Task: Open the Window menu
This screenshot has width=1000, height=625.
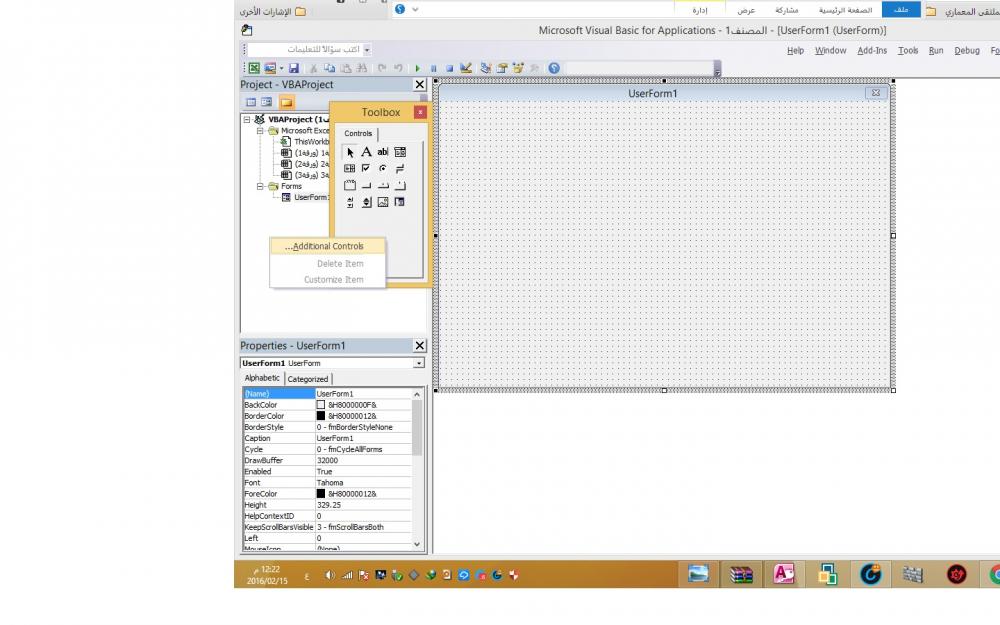Action: click(x=830, y=50)
